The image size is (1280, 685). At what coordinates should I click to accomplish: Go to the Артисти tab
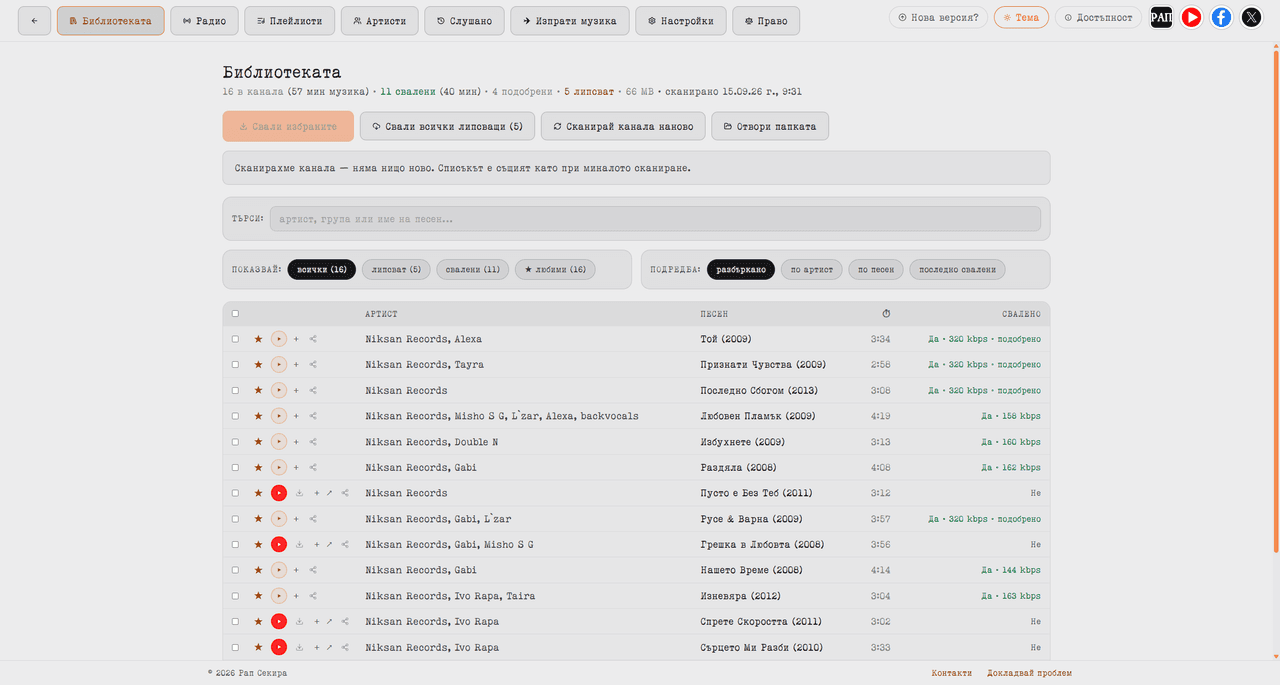coord(379,20)
